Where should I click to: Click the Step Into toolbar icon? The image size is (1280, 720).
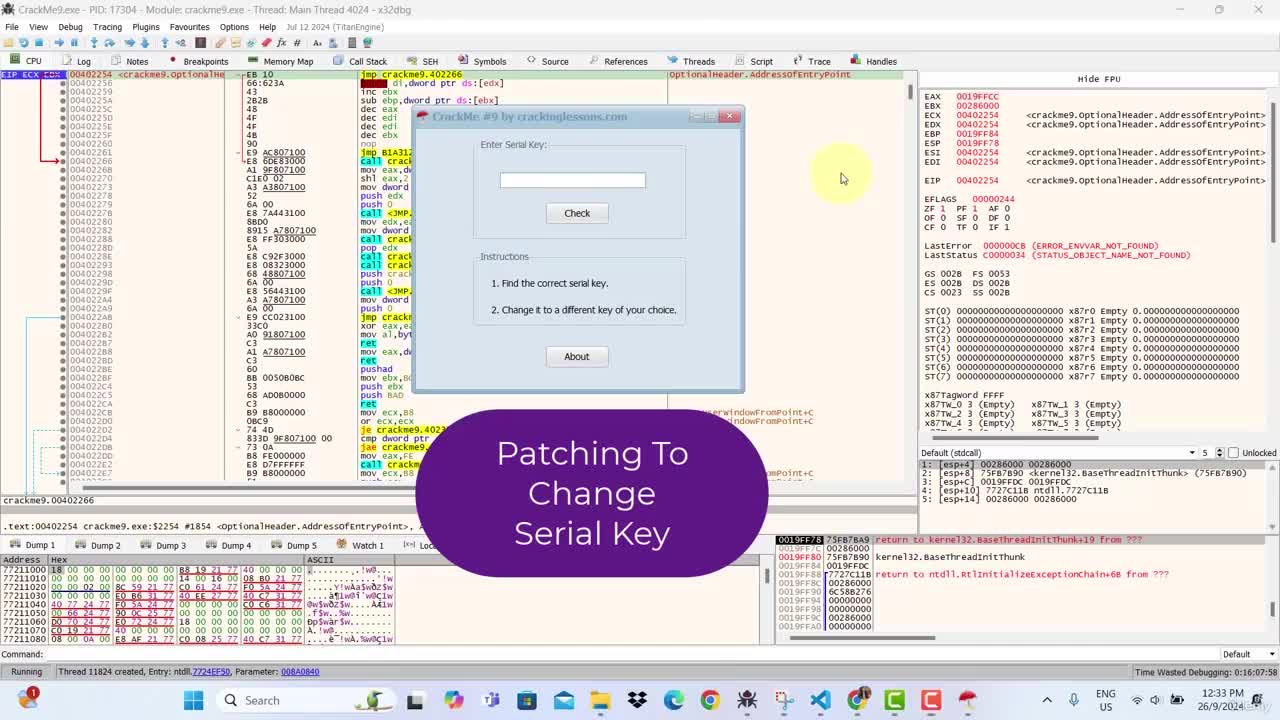94,43
